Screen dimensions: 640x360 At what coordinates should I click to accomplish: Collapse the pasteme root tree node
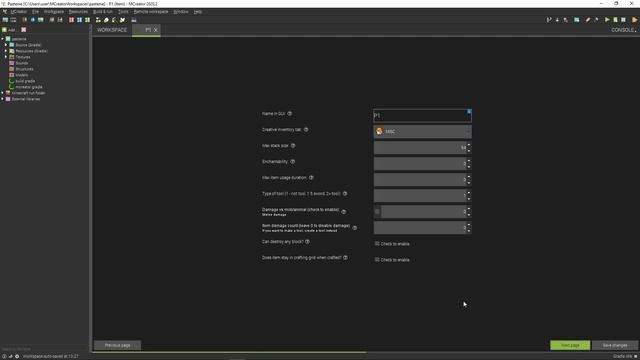3,39
